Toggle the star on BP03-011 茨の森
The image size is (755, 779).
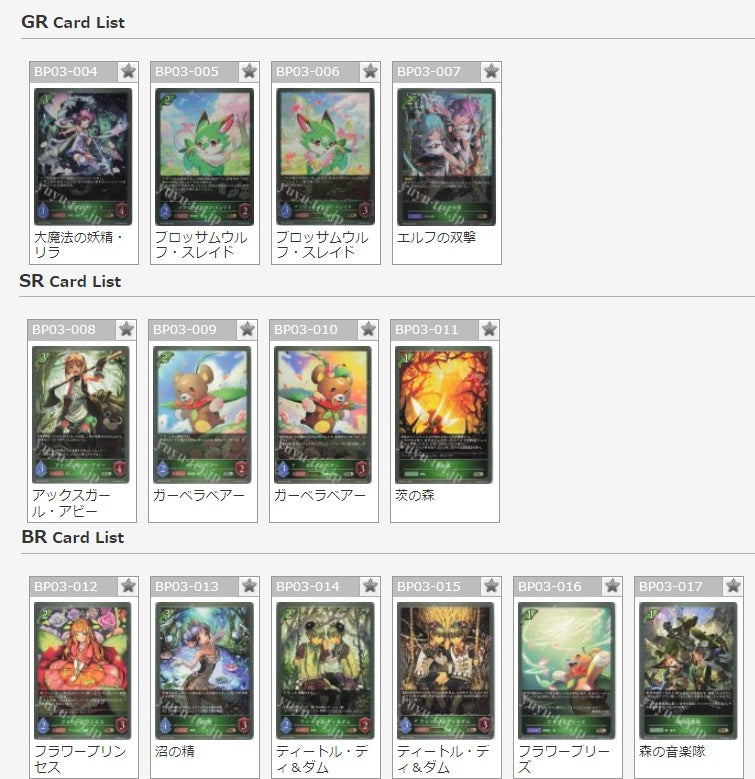(x=489, y=329)
